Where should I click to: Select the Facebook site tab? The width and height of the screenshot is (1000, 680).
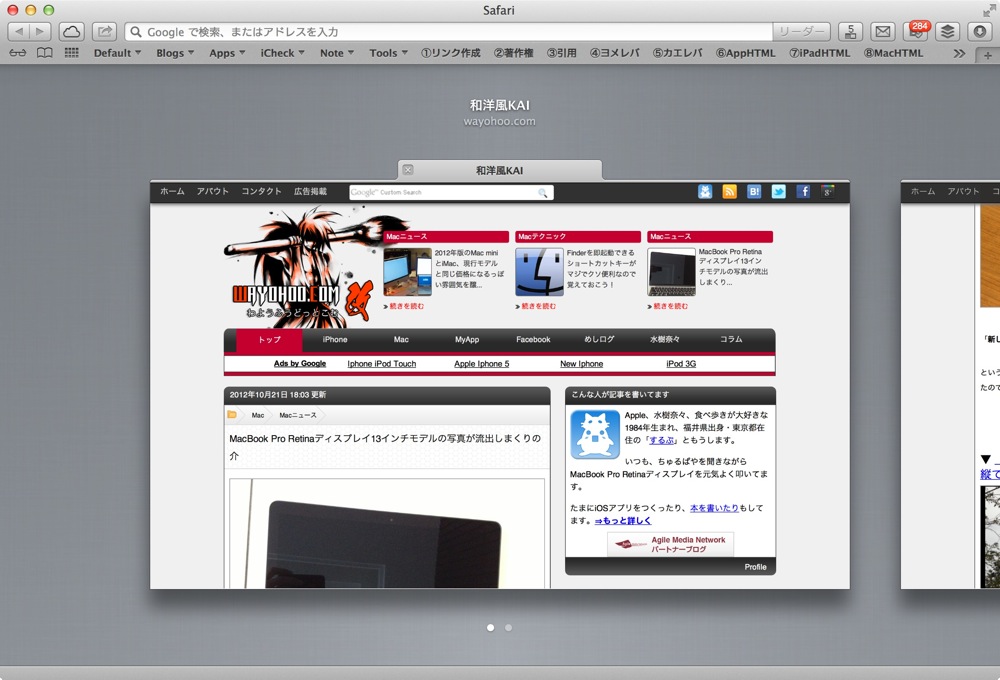(533, 339)
